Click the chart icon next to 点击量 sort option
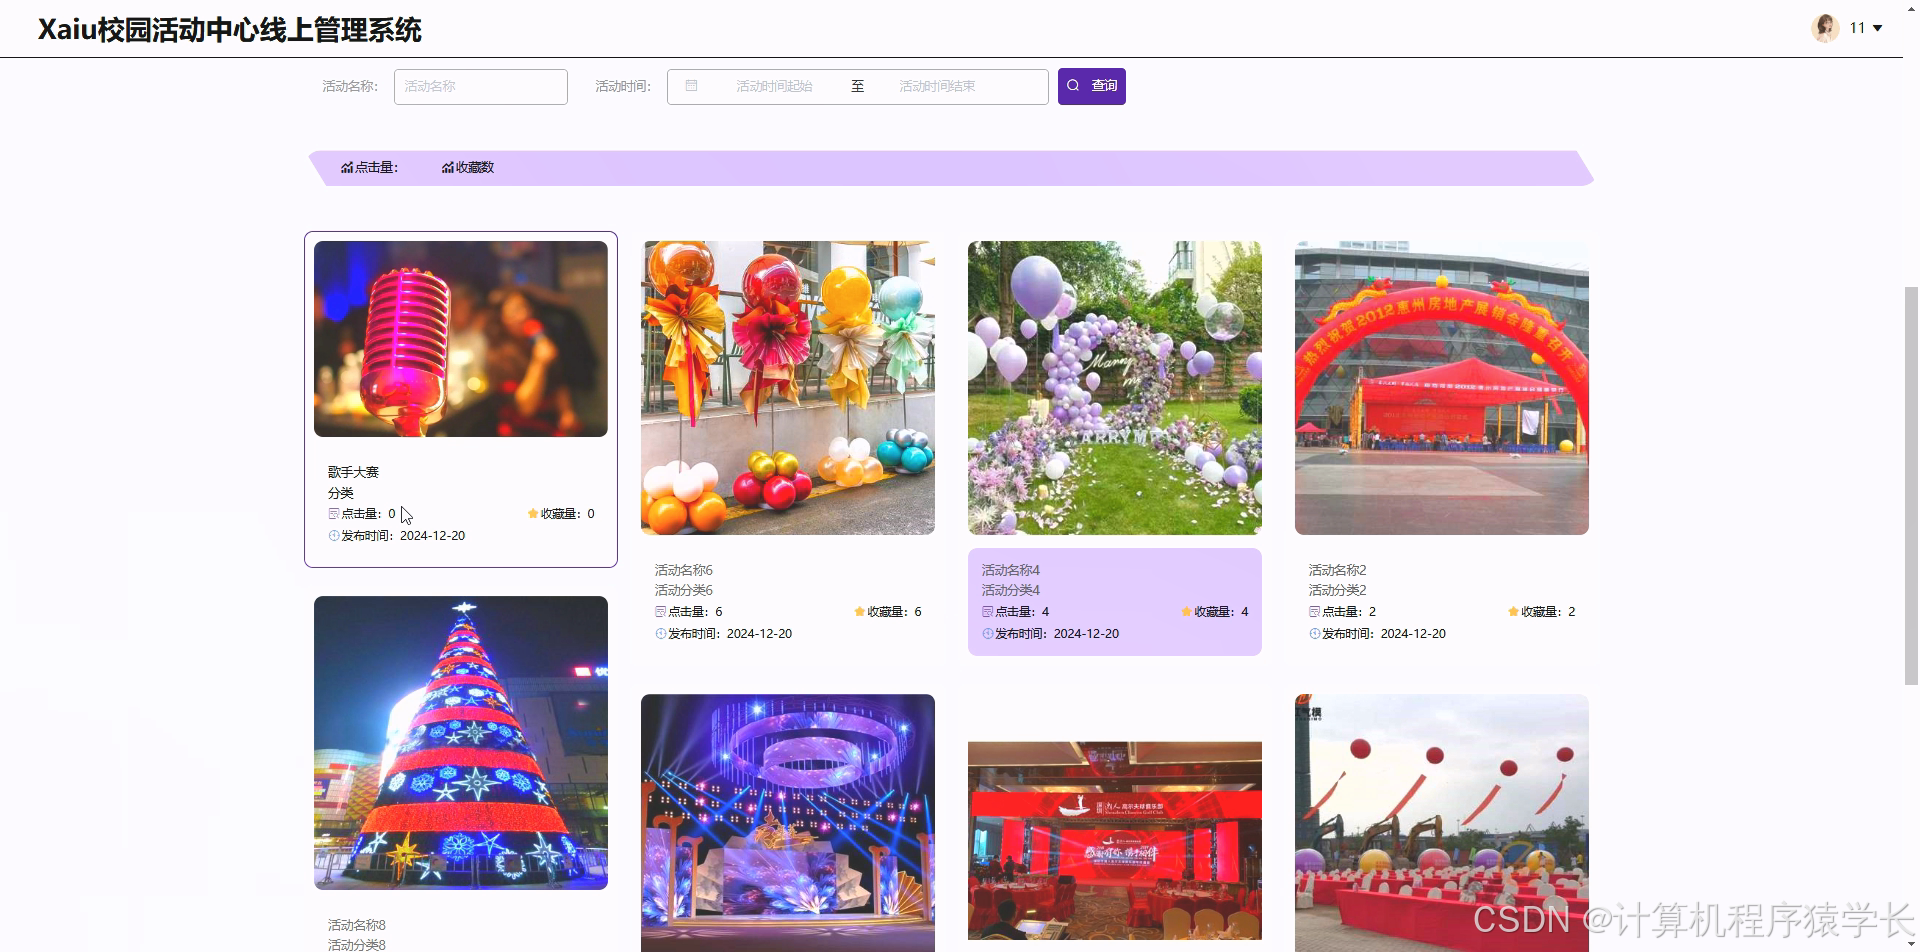Screen dimensions: 1920x952 click(345, 168)
